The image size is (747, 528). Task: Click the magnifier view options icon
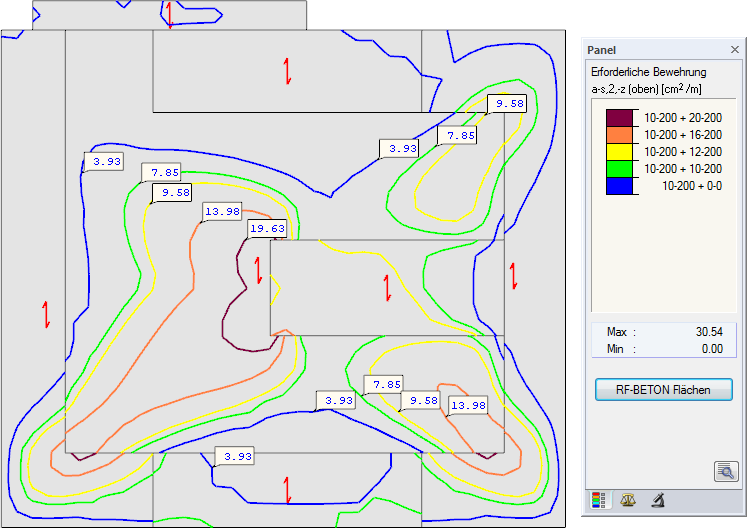tap(726, 471)
